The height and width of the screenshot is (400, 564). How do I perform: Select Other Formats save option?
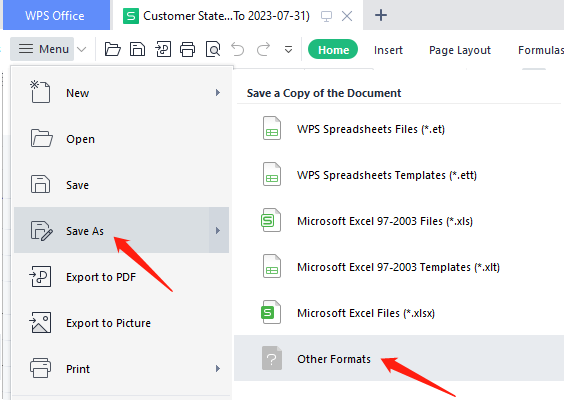tap(399, 358)
